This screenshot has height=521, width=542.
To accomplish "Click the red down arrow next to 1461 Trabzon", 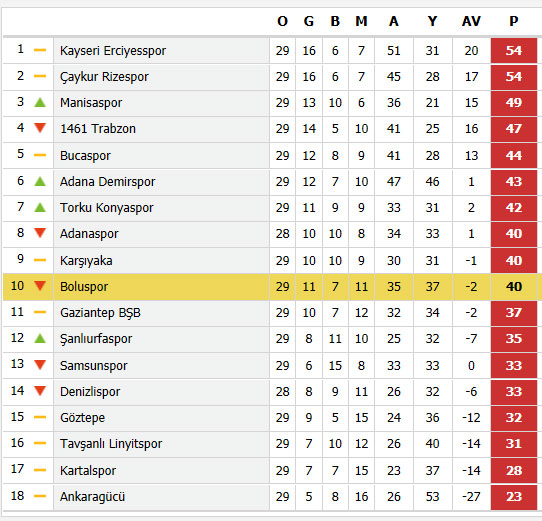I will coord(40,128).
